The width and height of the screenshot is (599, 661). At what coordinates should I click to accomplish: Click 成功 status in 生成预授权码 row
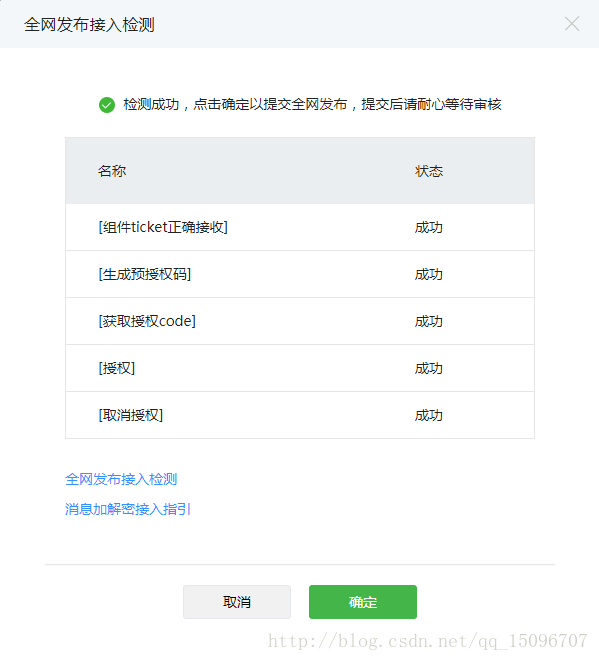coord(429,274)
